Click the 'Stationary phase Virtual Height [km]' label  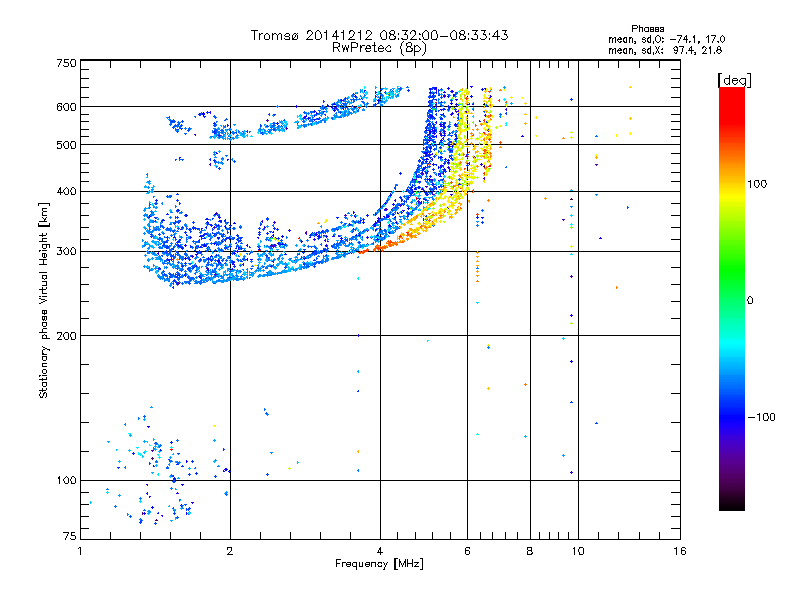pyautogui.click(x=44, y=300)
